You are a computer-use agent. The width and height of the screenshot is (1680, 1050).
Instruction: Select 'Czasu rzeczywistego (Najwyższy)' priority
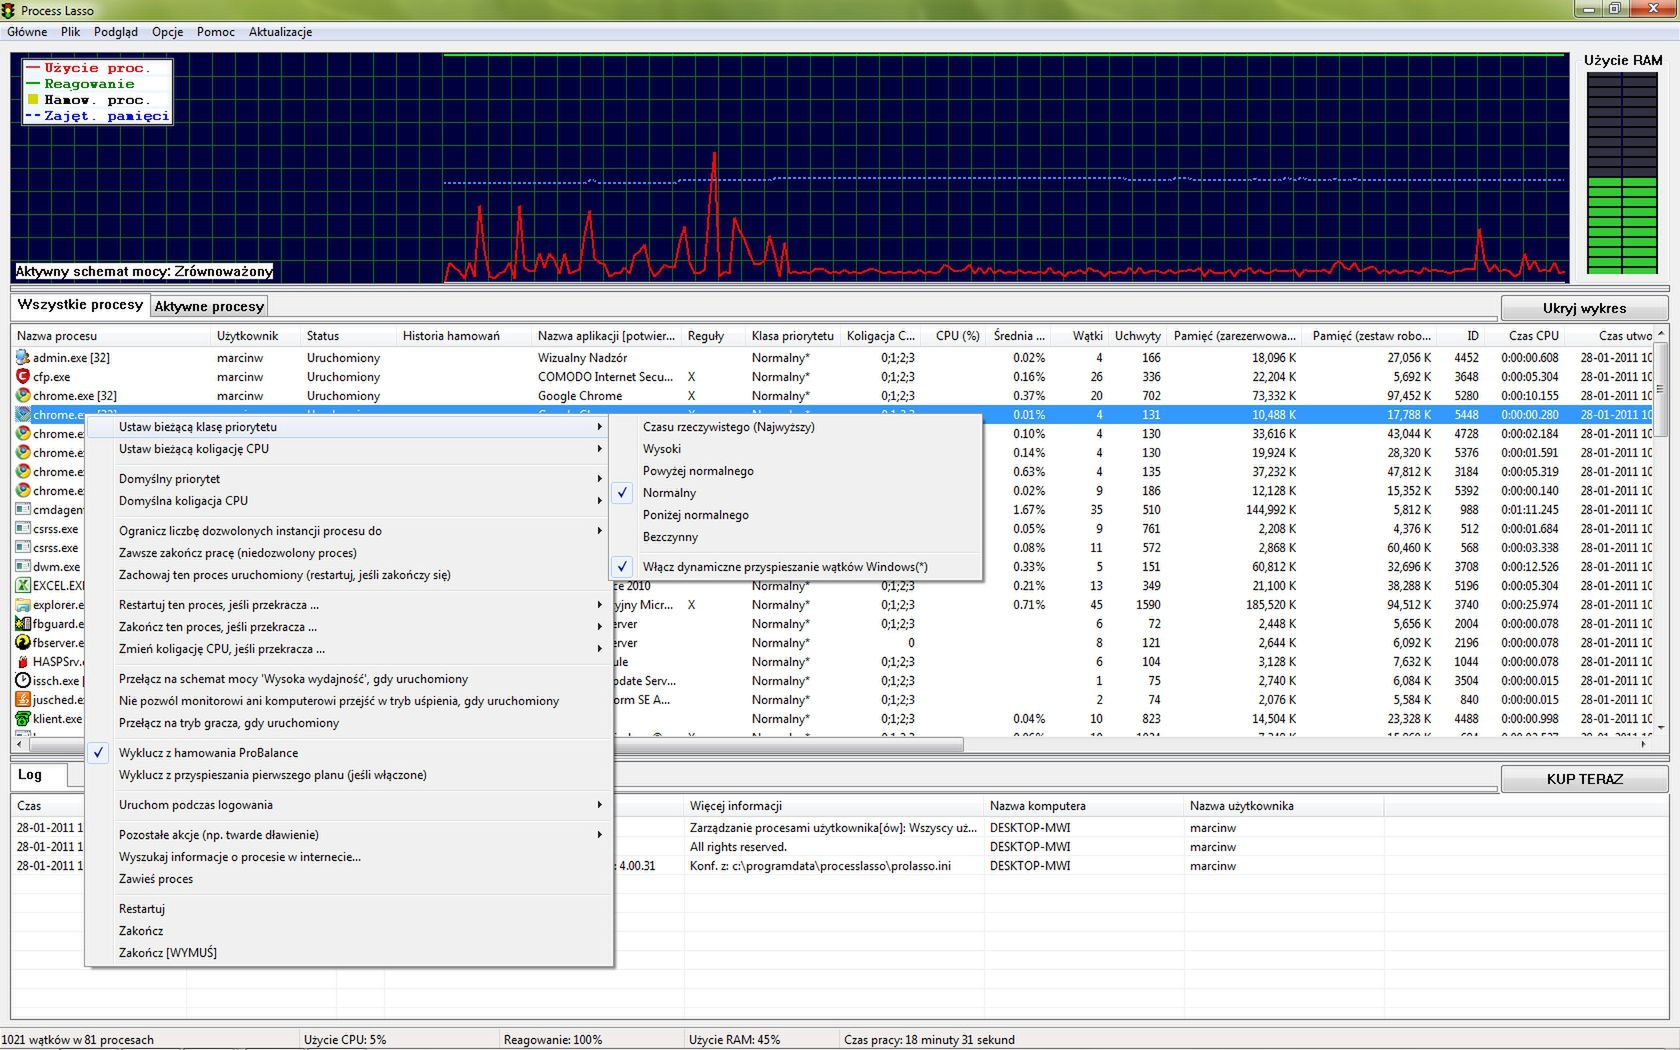click(796, 427)
